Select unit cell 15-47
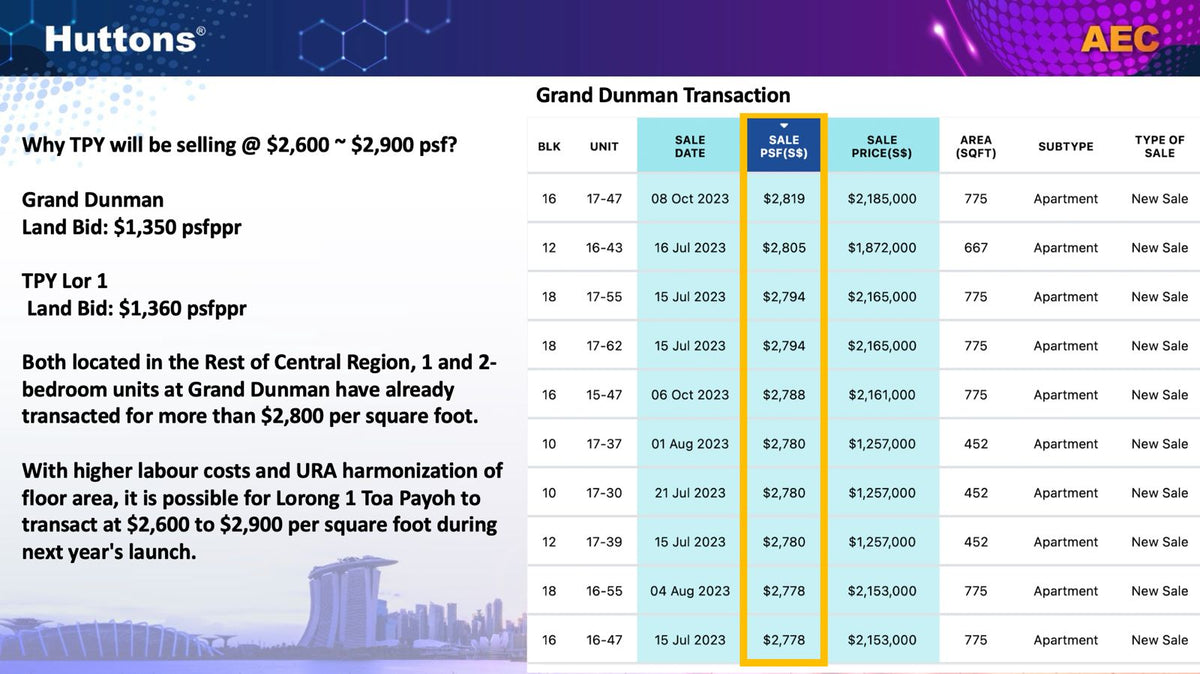This screenshot has height=674, width=1200. pyautogui.click(x=604, y=395)
